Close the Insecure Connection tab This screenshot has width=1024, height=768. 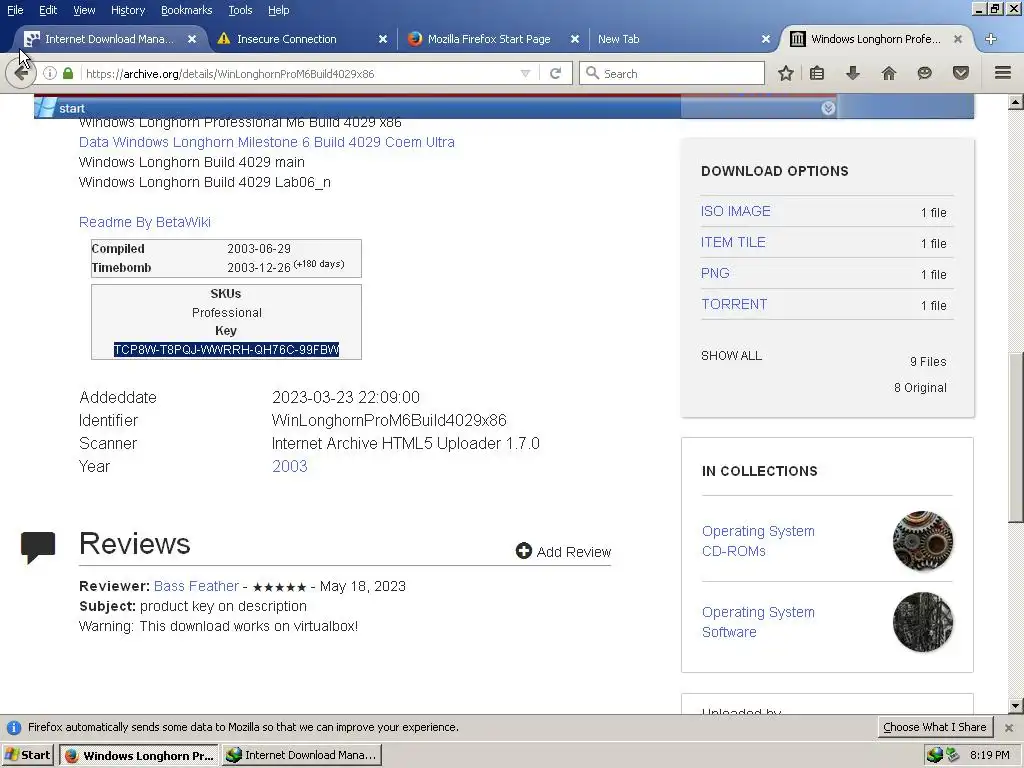[x=383, y=39]
